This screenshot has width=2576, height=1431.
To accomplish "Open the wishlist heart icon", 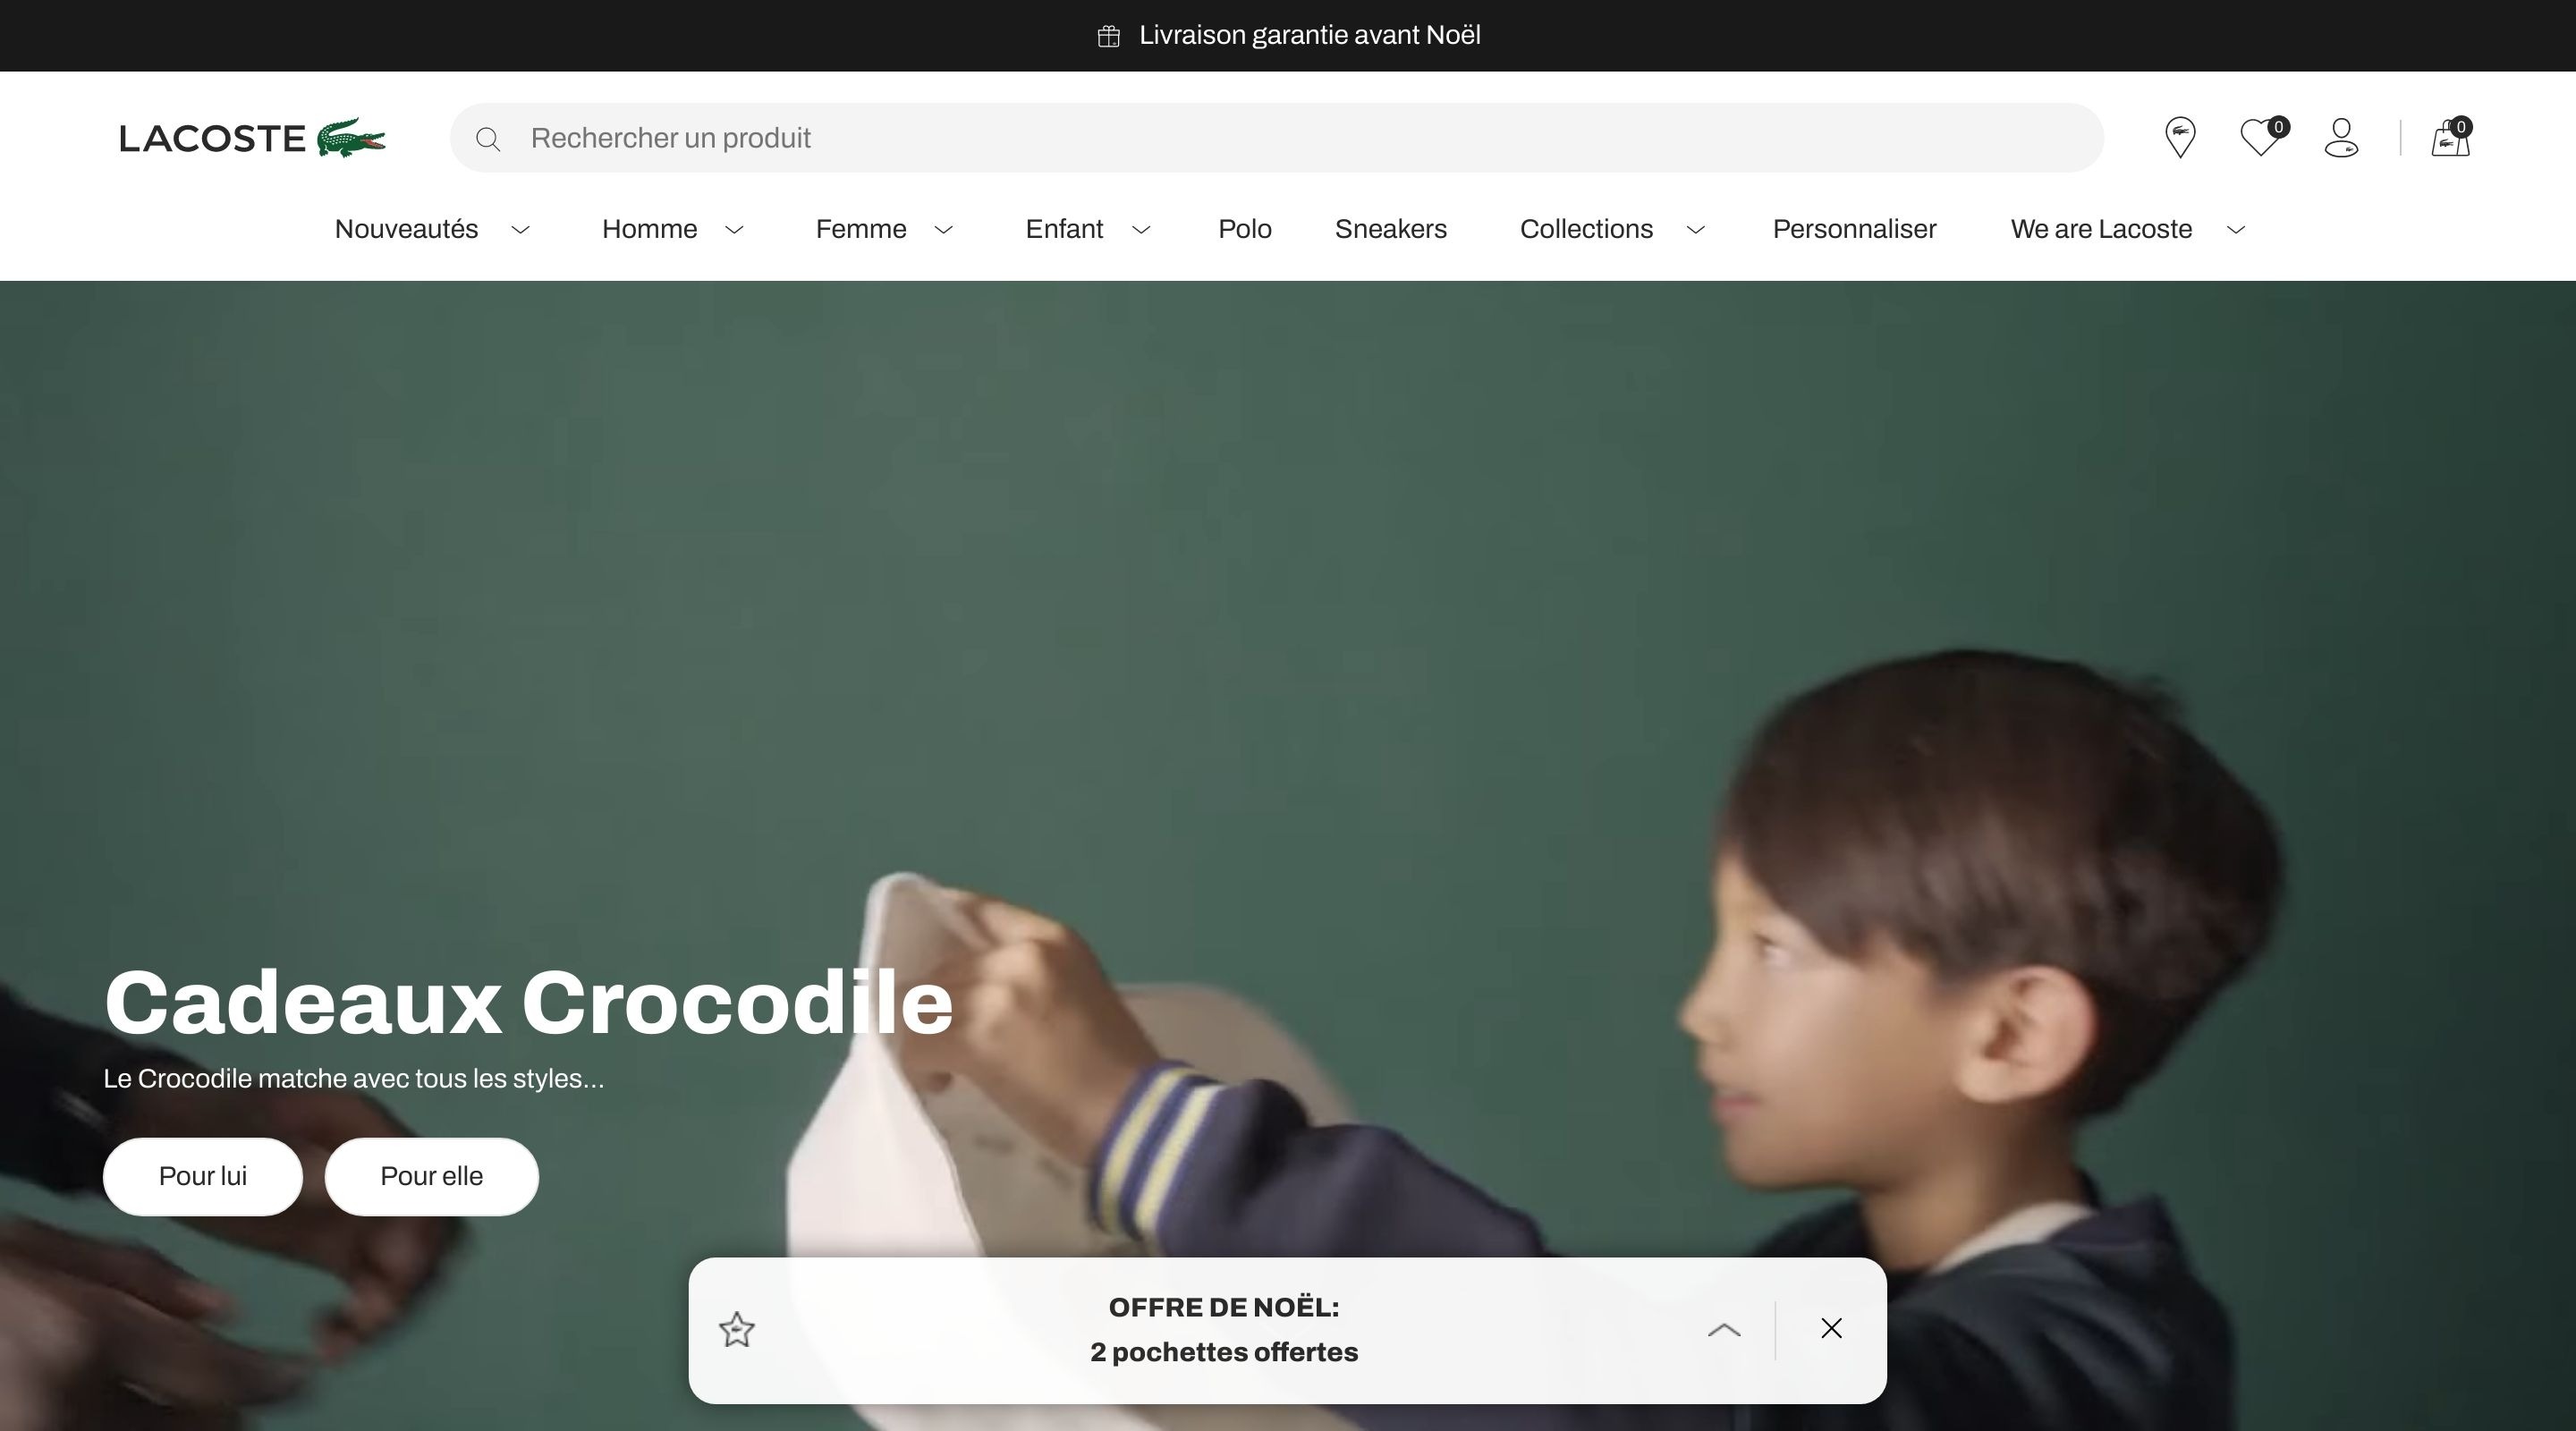I will pos(2262,137).
